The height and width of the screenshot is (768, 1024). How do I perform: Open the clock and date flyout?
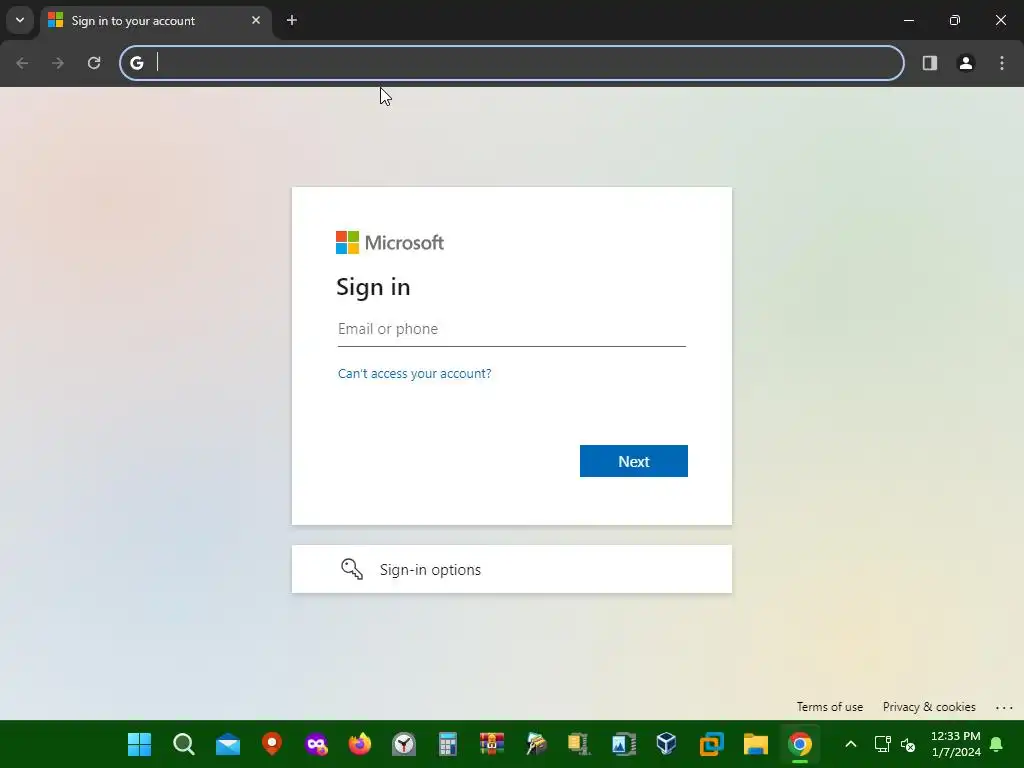(955, 744)
